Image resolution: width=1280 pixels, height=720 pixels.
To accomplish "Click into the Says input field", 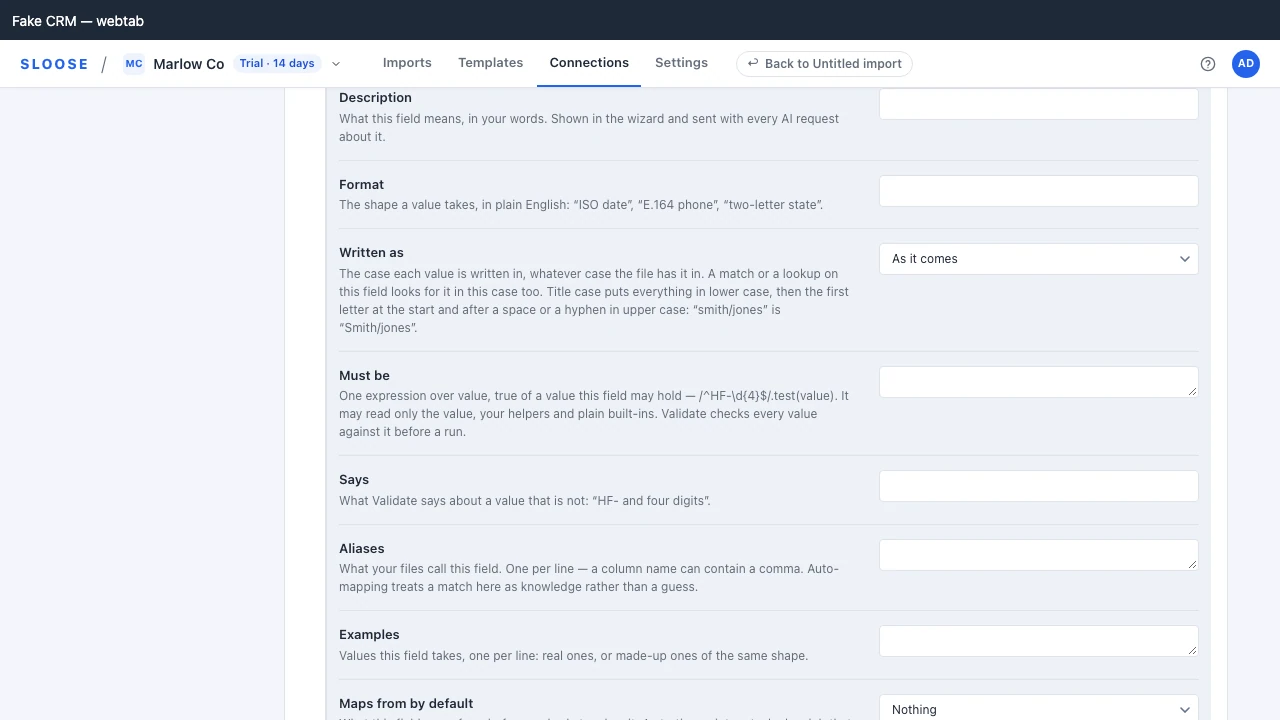I will click(x=1039, y=486).
